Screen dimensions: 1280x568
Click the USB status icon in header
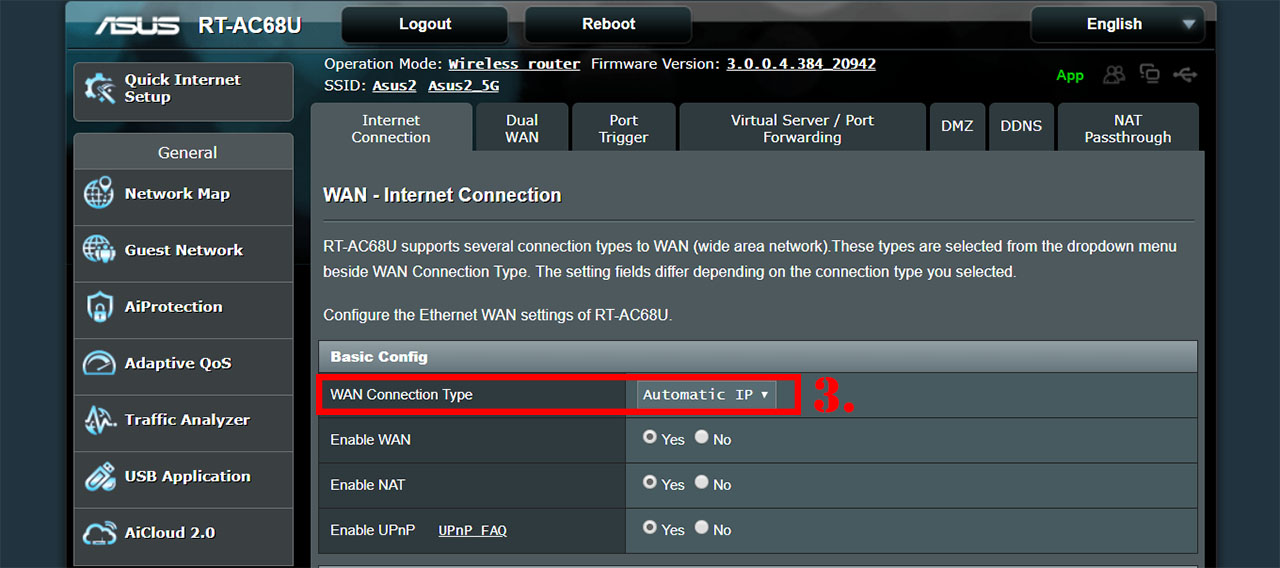pyautogui.click(x=1186, y=75)
